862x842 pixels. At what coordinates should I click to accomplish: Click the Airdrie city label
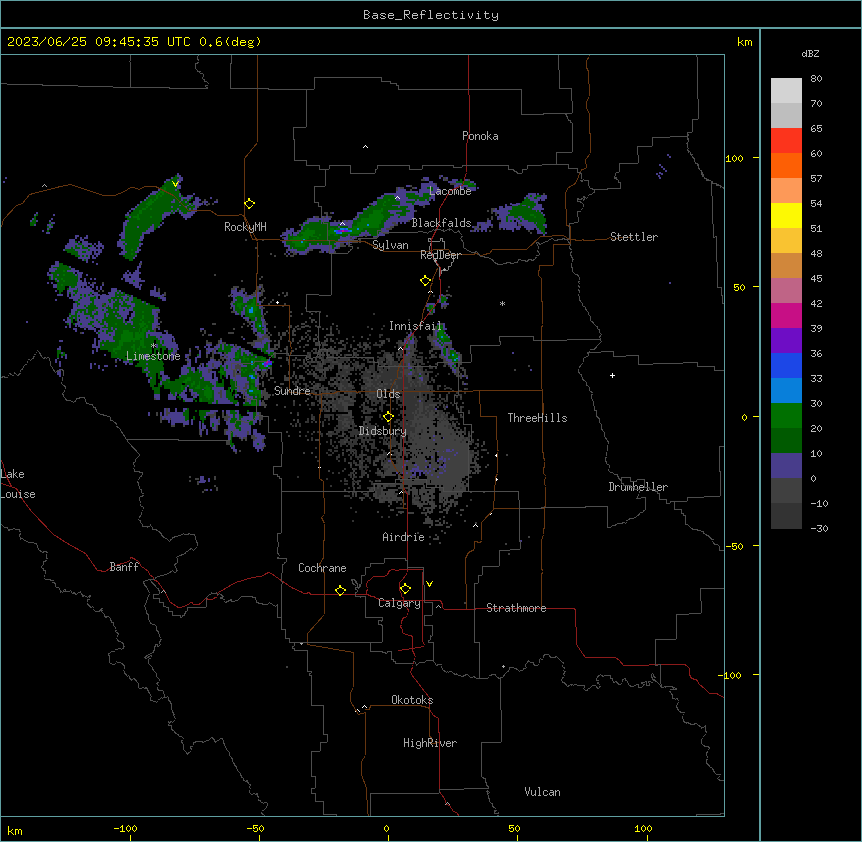point(403,537)
